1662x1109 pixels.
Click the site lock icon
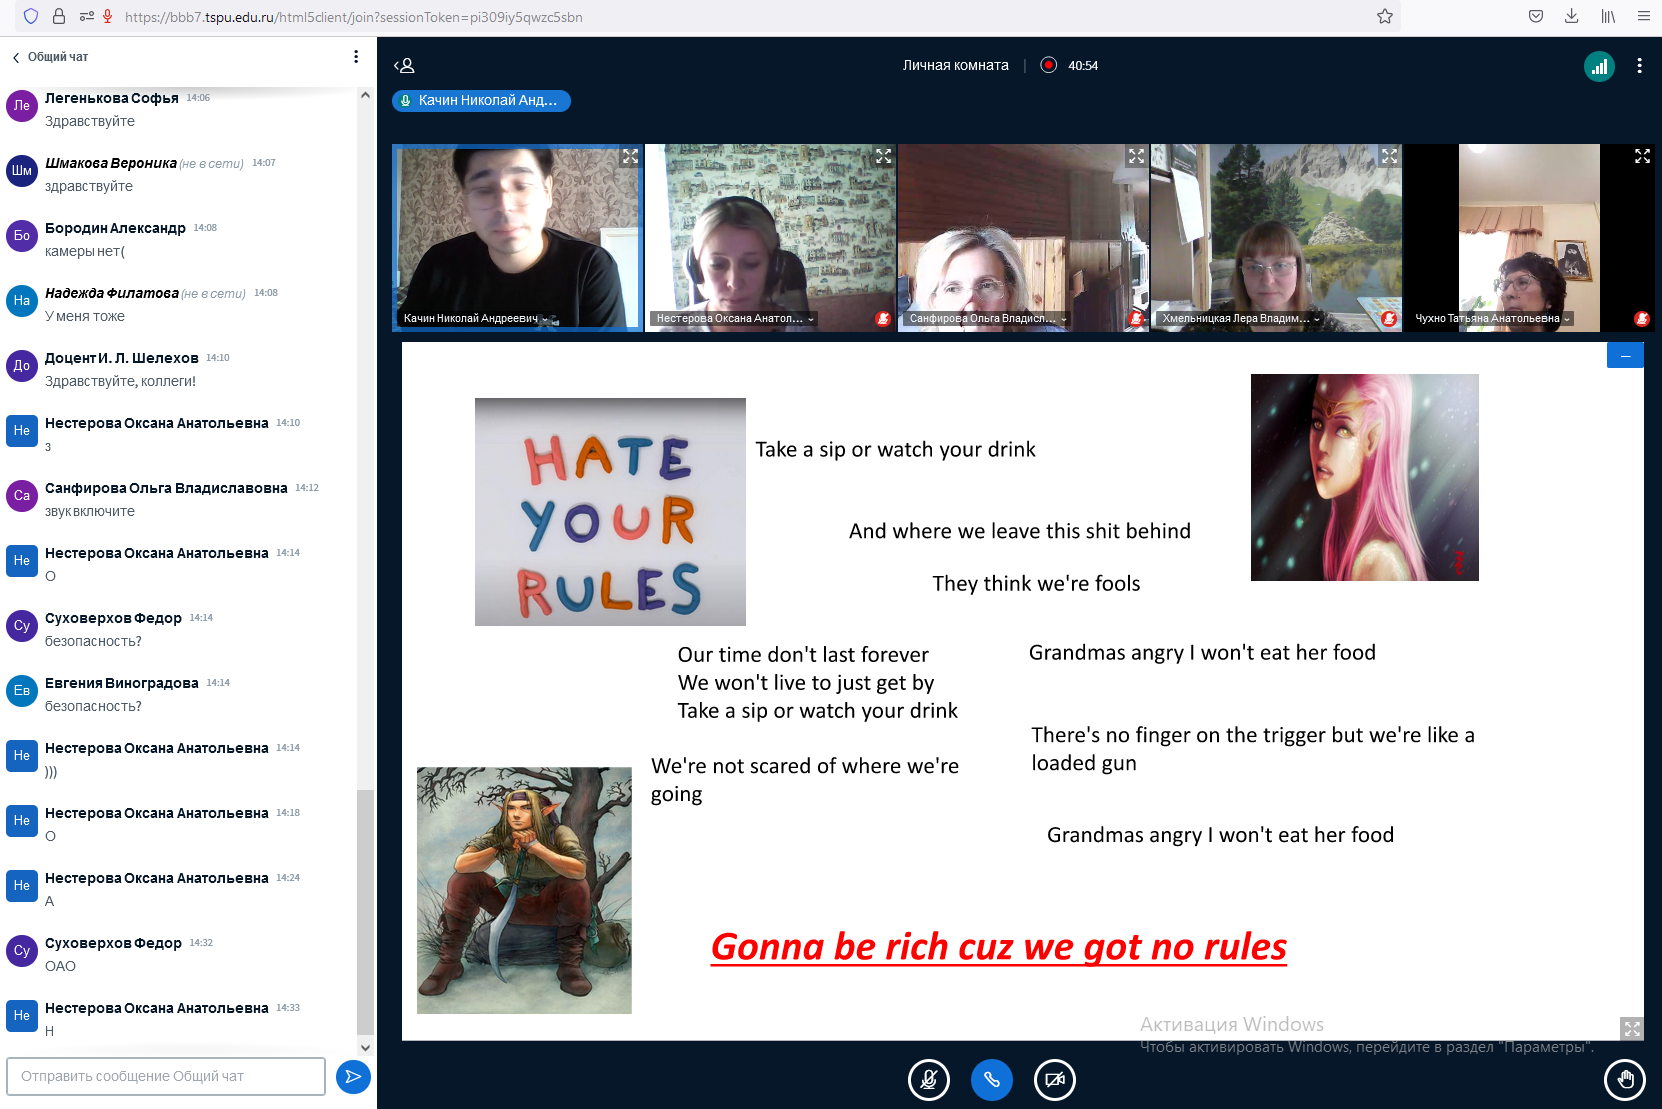[x=59, y=16]
